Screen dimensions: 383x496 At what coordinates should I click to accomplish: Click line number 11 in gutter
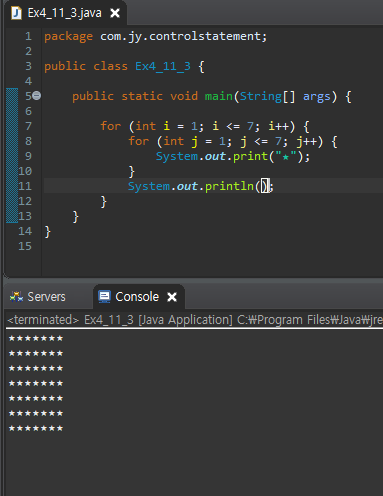pos(25,186)
